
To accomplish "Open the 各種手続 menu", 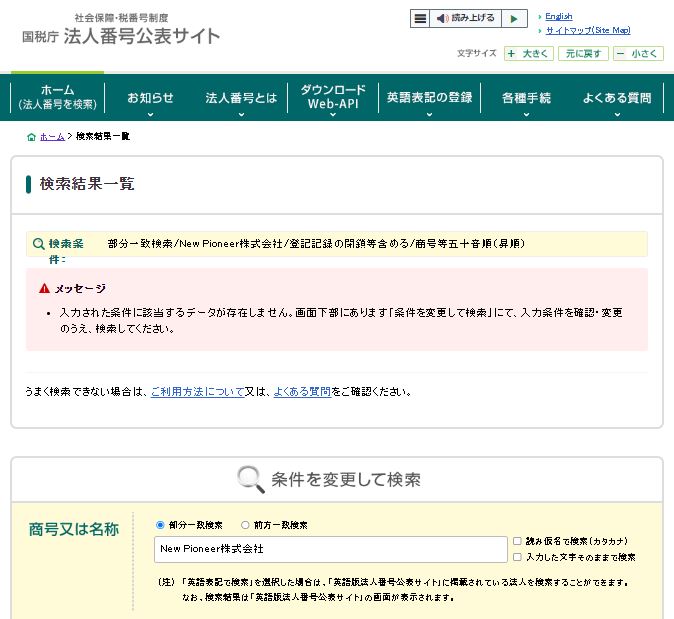I will [526, 98].
